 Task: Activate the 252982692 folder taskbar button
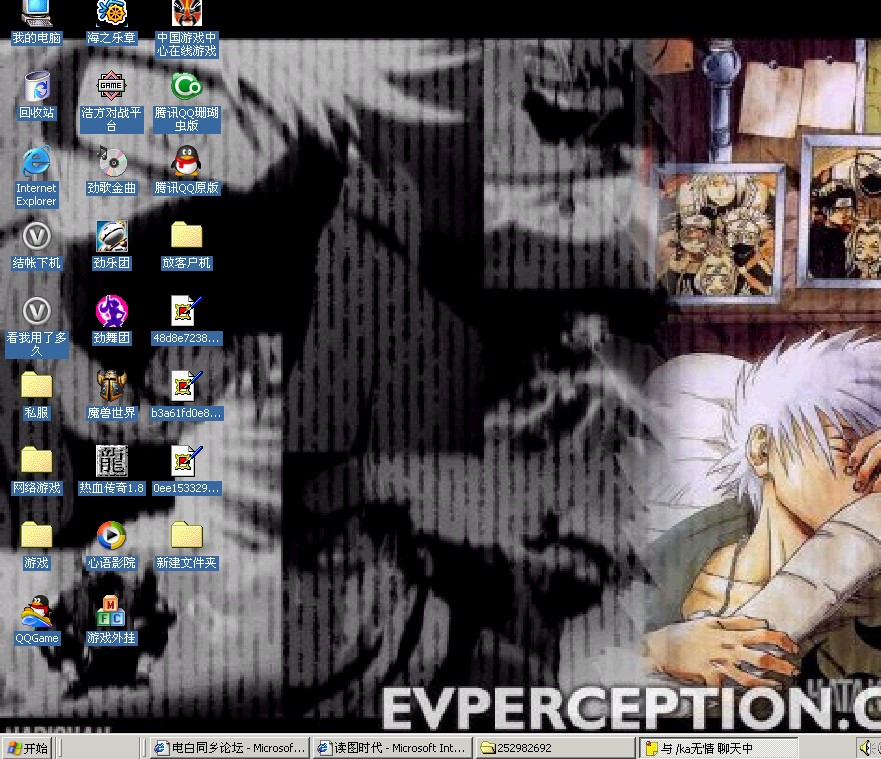coord(554,748)
